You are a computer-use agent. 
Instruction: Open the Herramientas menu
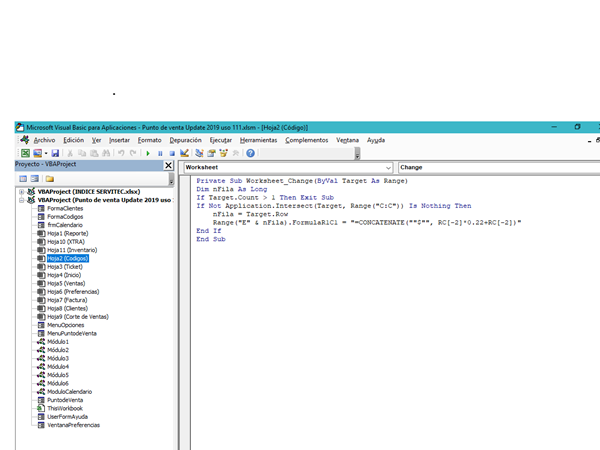point(258,140)
